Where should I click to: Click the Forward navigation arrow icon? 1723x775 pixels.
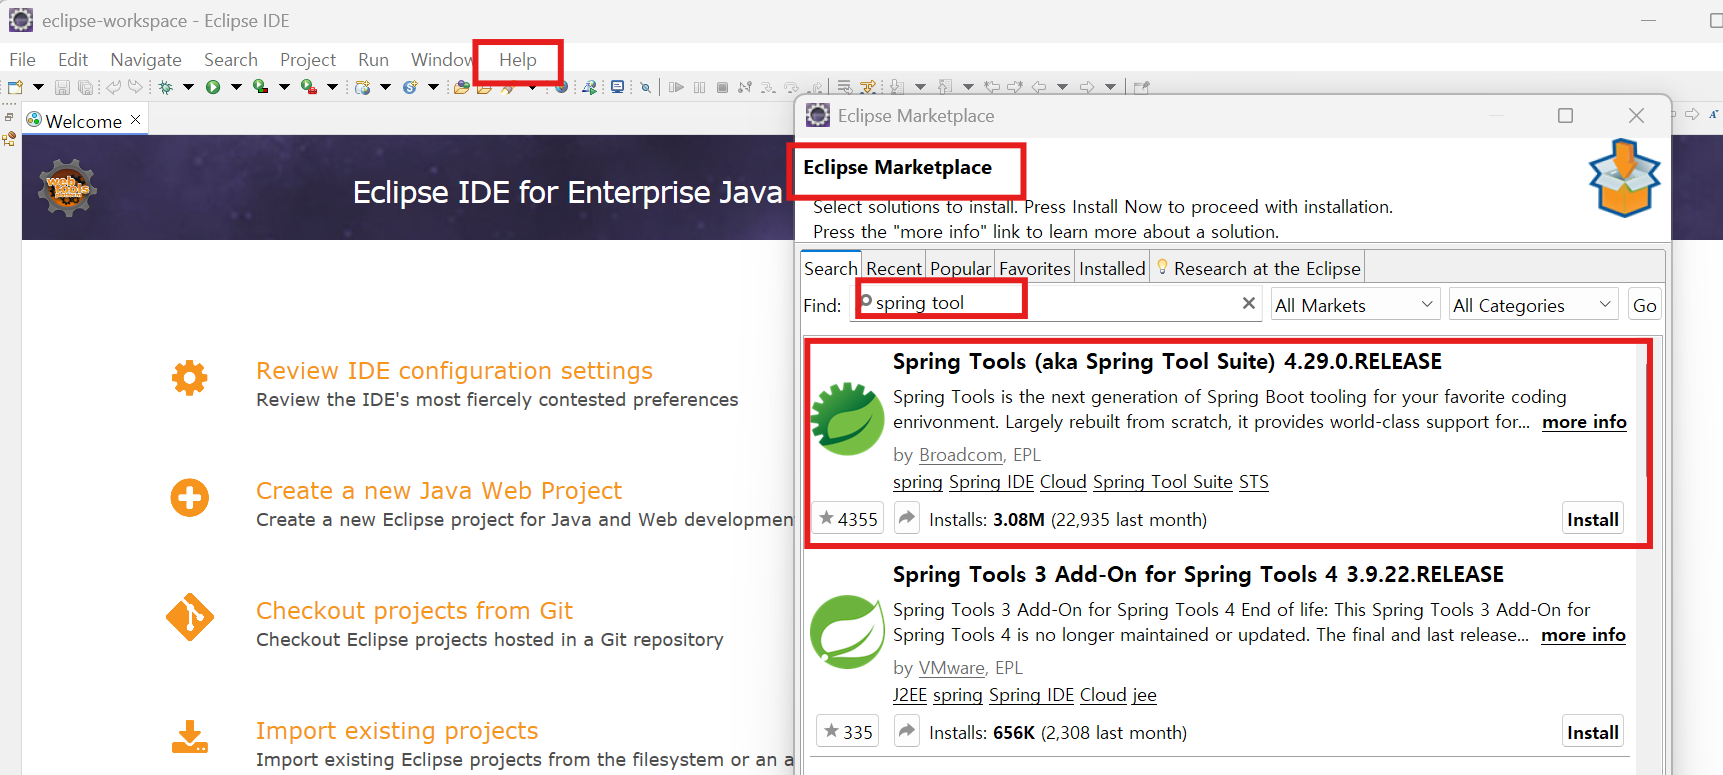(x=1087, y=87)
